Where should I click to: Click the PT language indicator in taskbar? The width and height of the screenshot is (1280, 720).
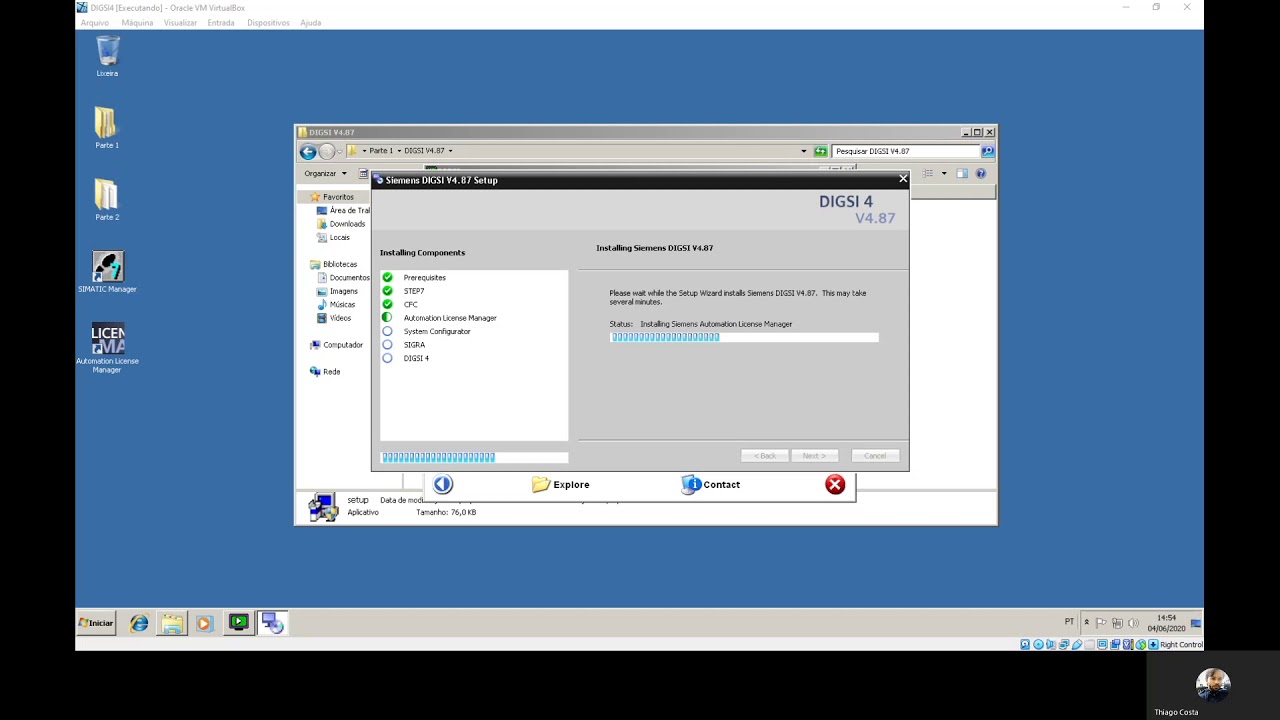1069,622
